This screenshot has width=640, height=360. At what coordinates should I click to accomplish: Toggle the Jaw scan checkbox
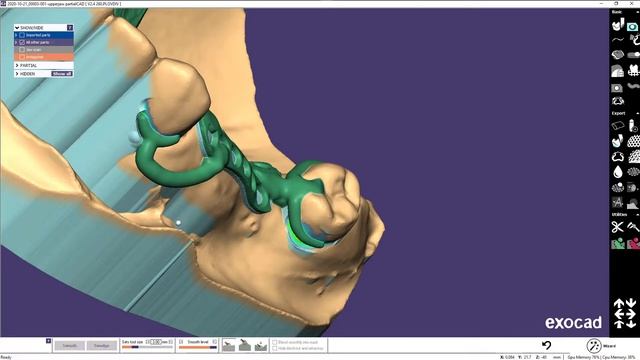(22, 50)
